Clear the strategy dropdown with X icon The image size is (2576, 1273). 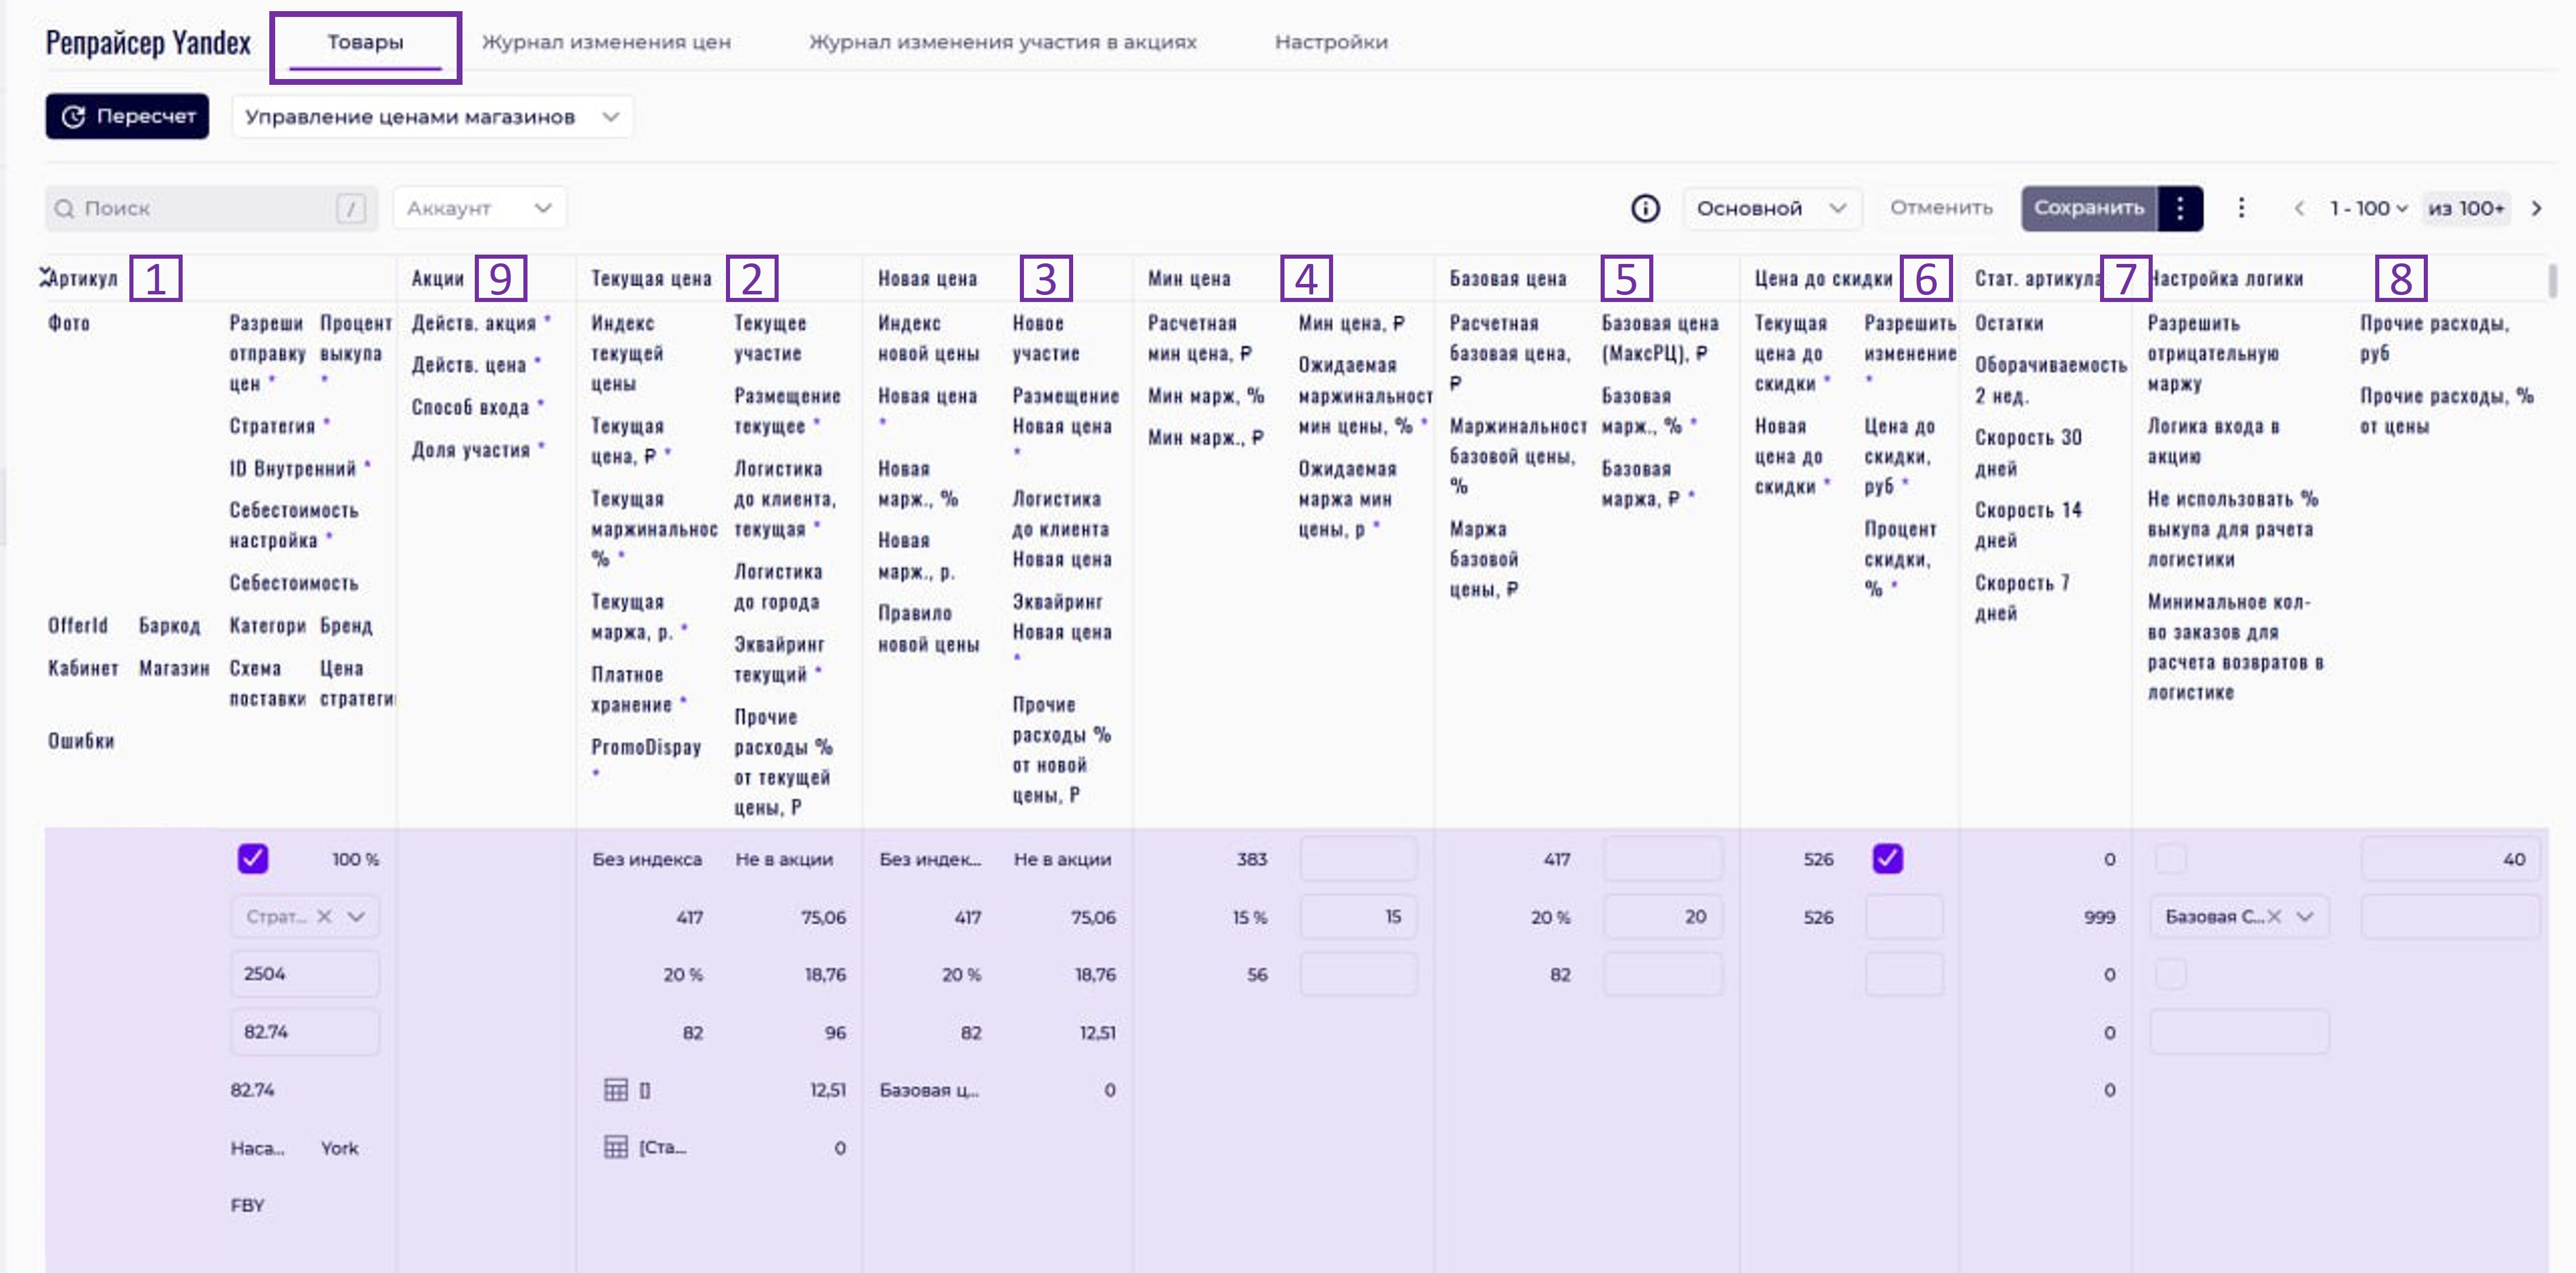[x=324, y=916]
